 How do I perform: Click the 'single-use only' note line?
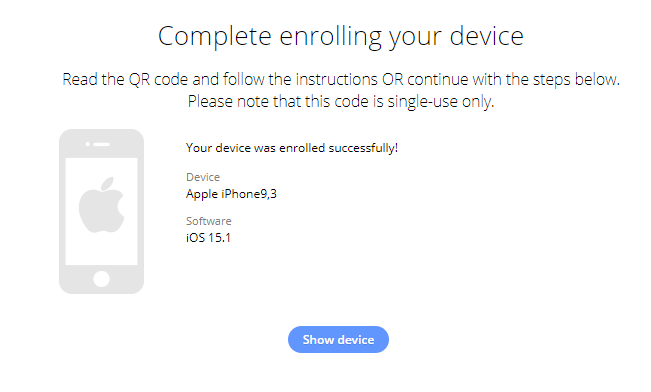click(x=340, y=101)
